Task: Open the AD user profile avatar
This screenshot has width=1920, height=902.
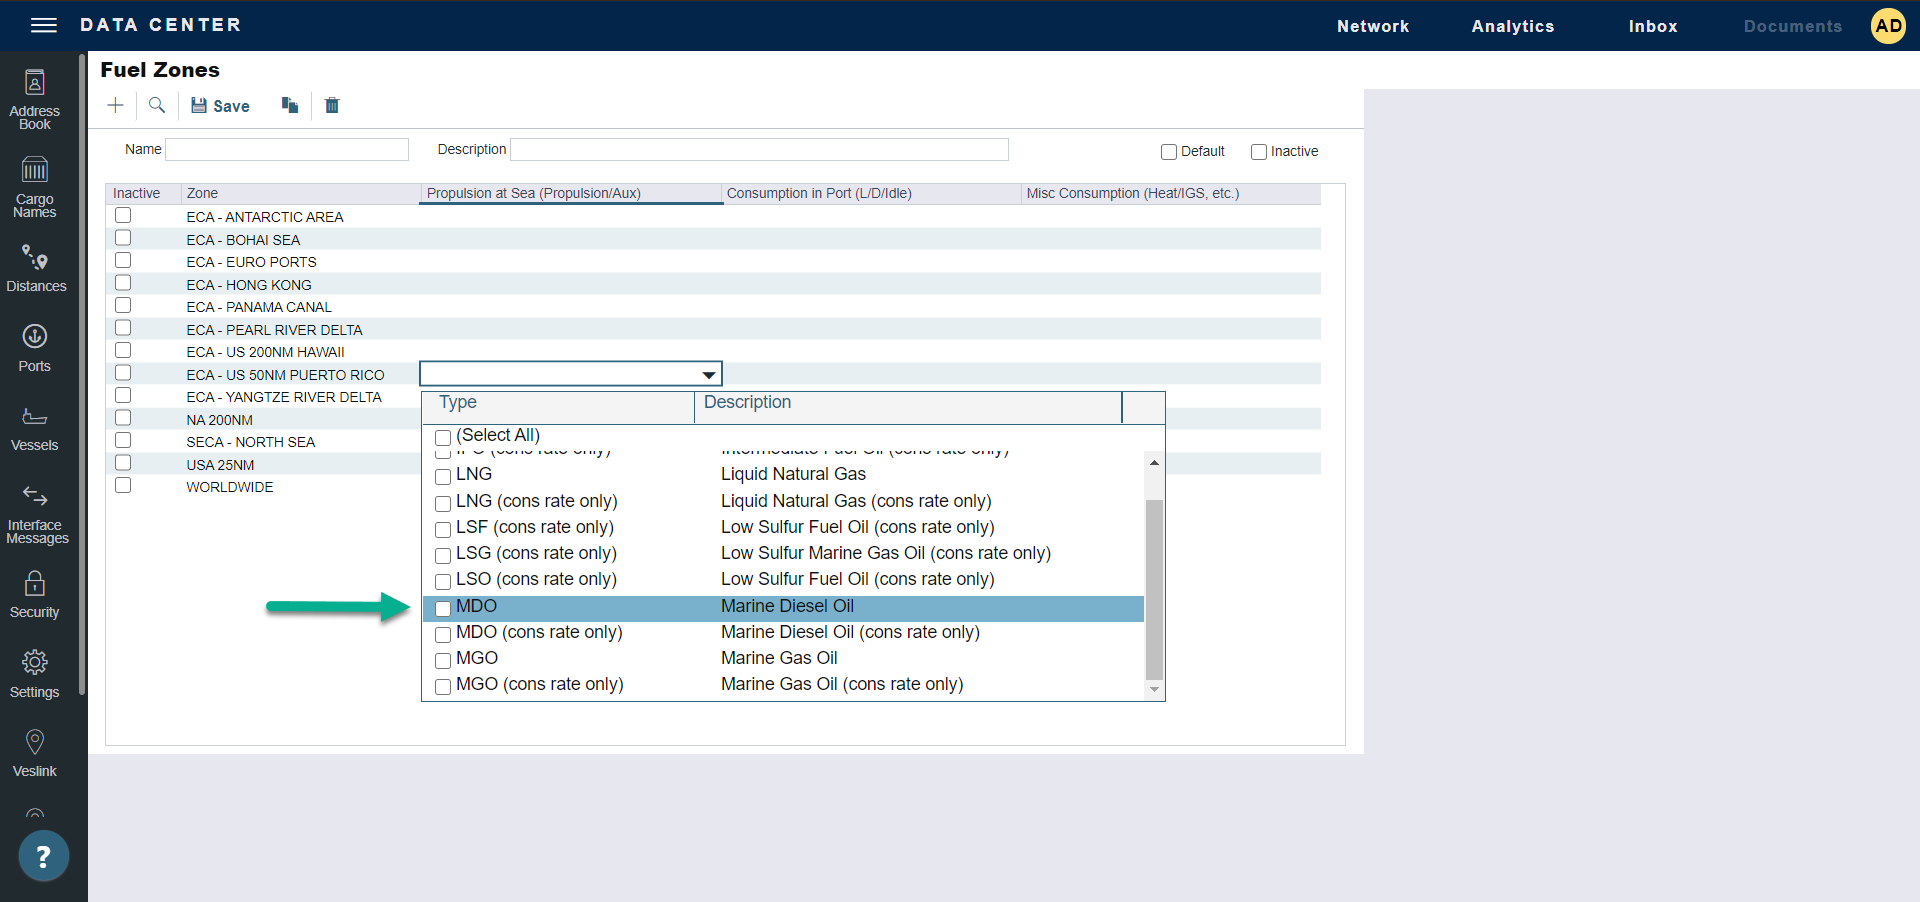Action: pyautogui.click(x=1888, y=26)
